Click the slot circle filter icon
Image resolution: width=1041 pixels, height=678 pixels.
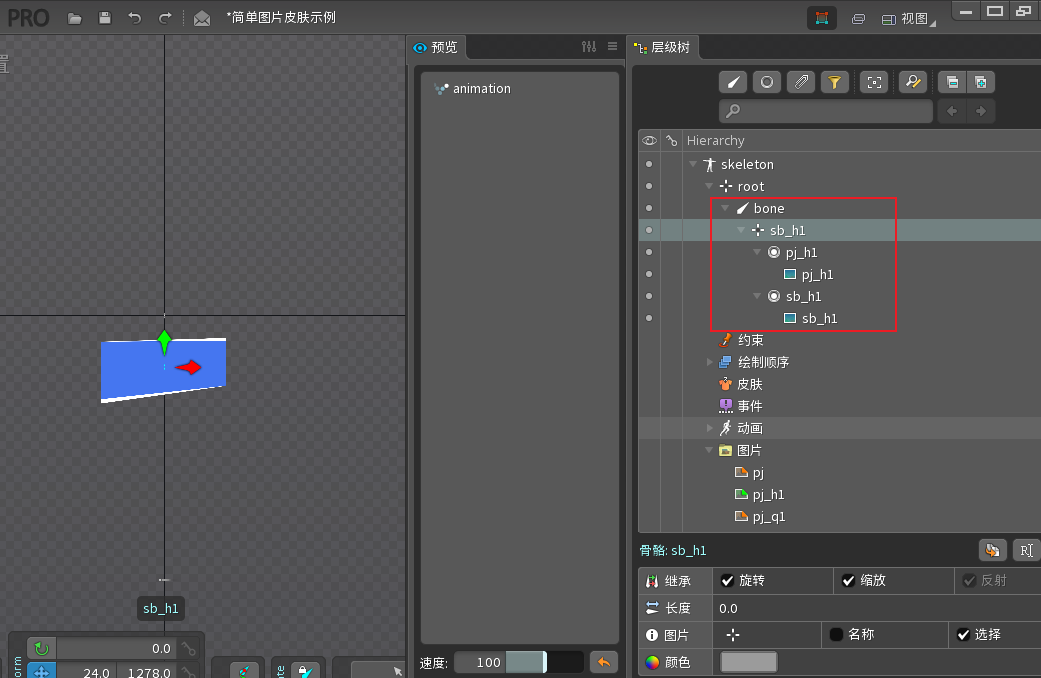click(x=767, y=82)
